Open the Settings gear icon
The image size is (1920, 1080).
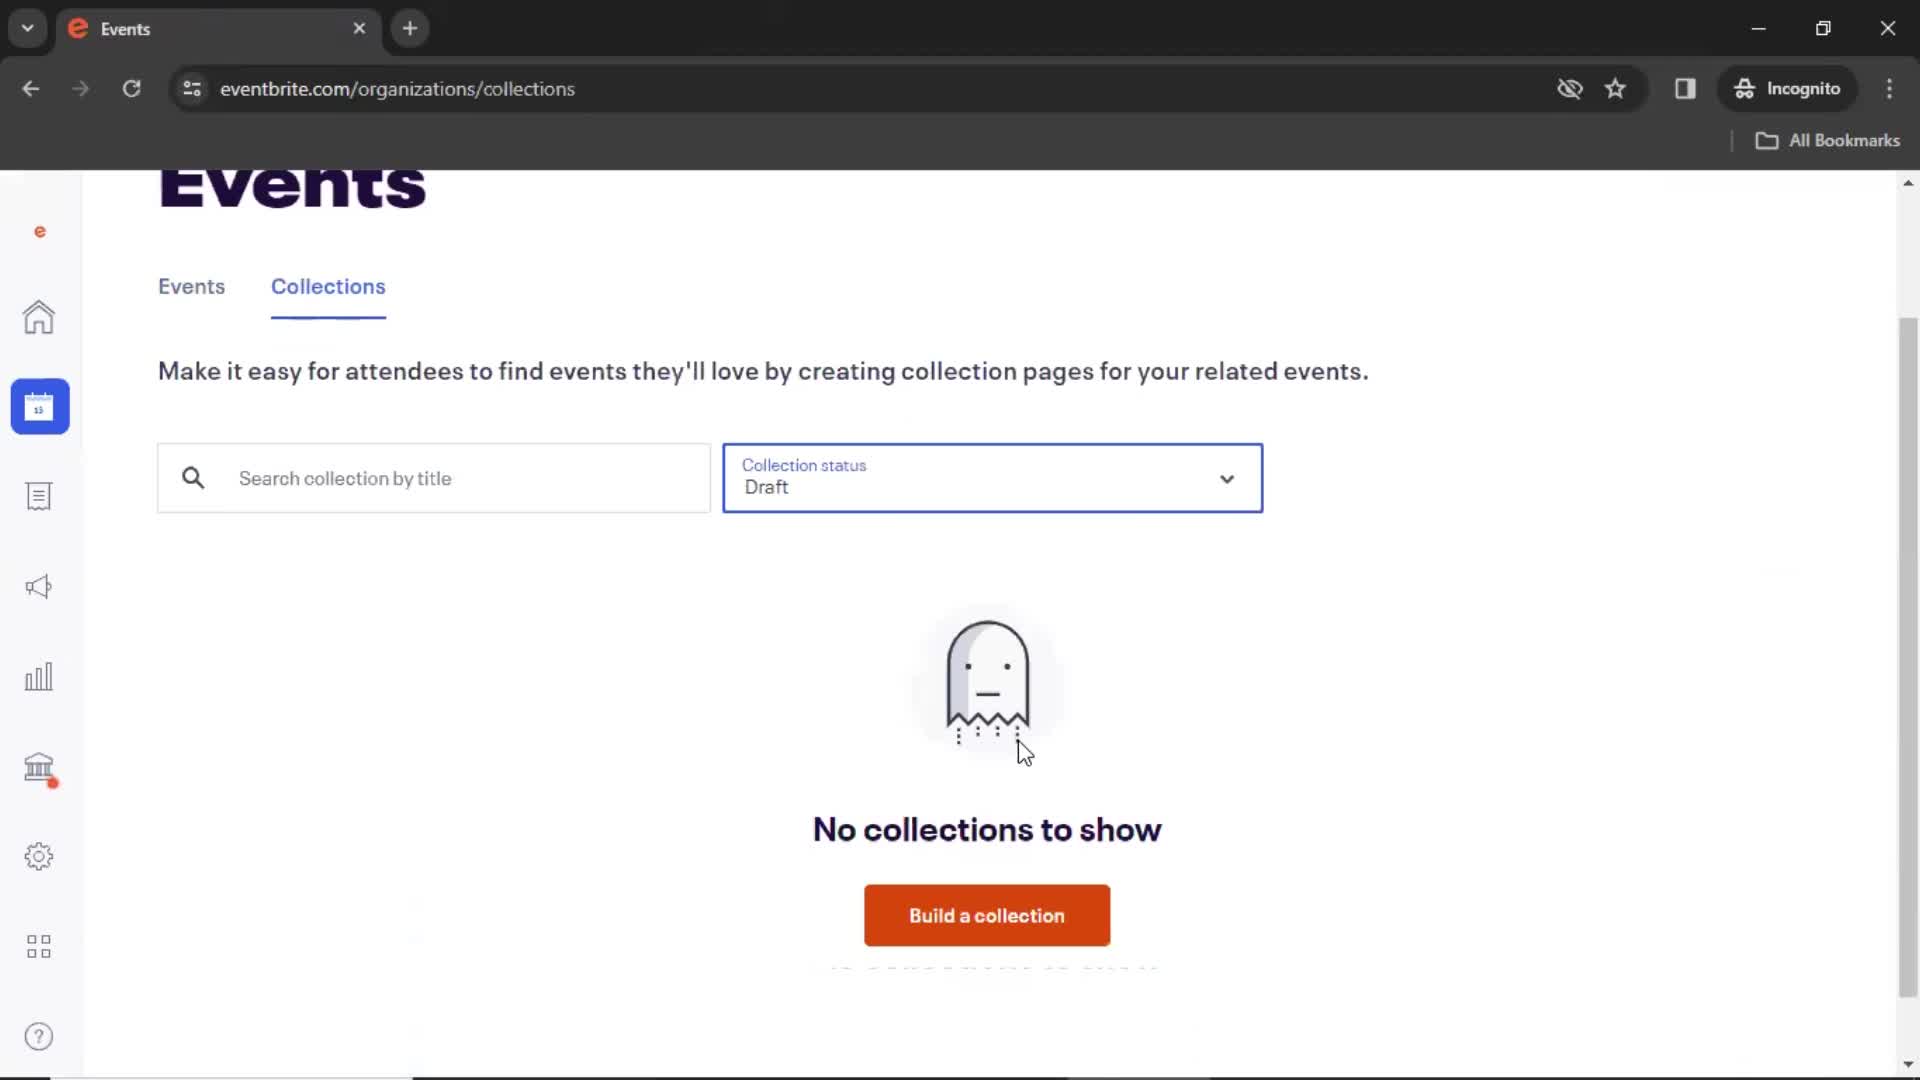[38, 856]
